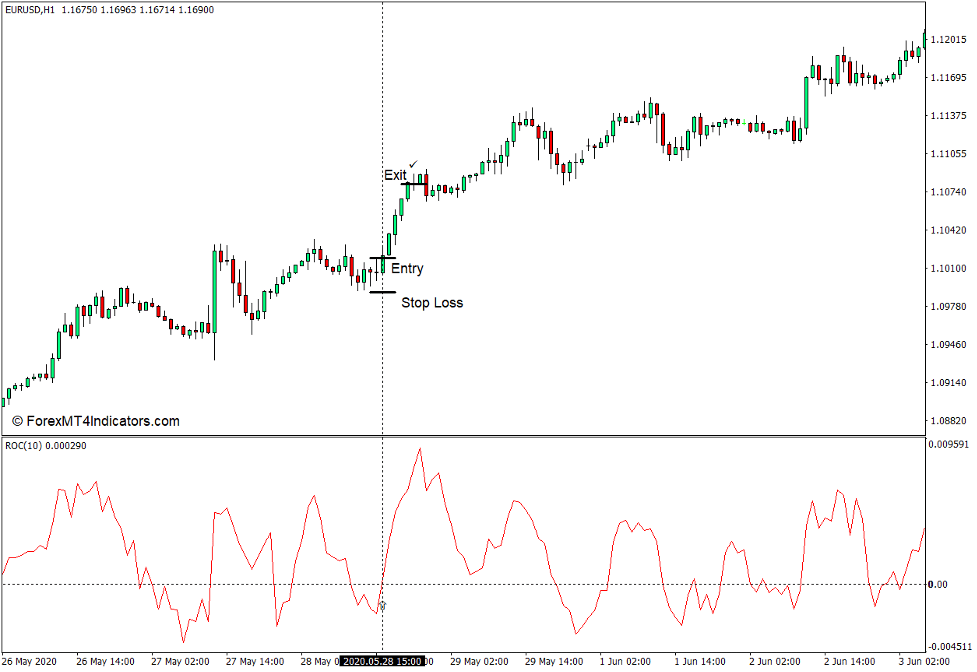Viewport: 977px width, 672px height.
Task: Open the ForexMT4Indicators.com website link
Action: (x=96, y=421)
